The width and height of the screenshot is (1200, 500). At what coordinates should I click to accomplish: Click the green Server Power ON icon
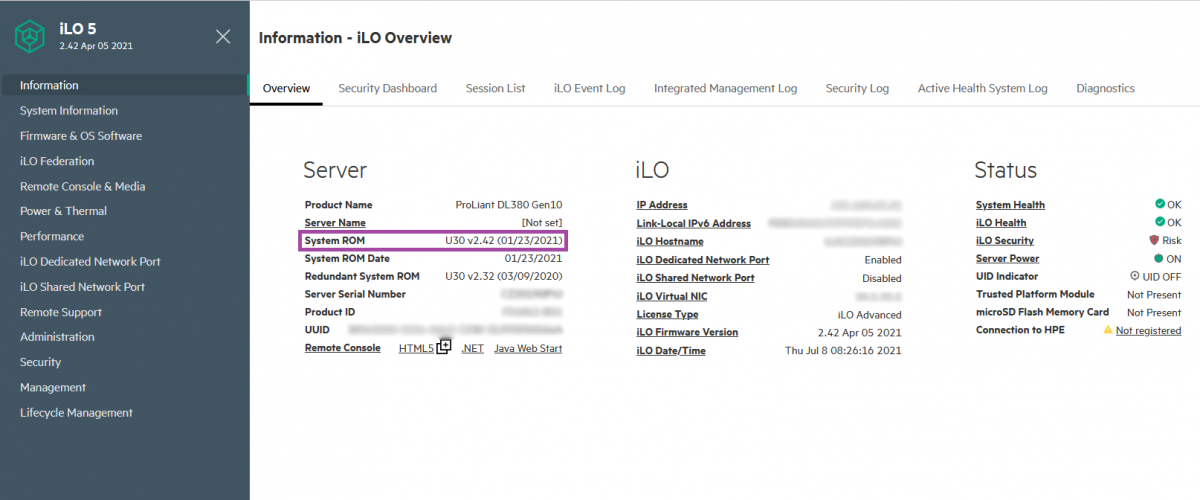[x=1159, y=259]
